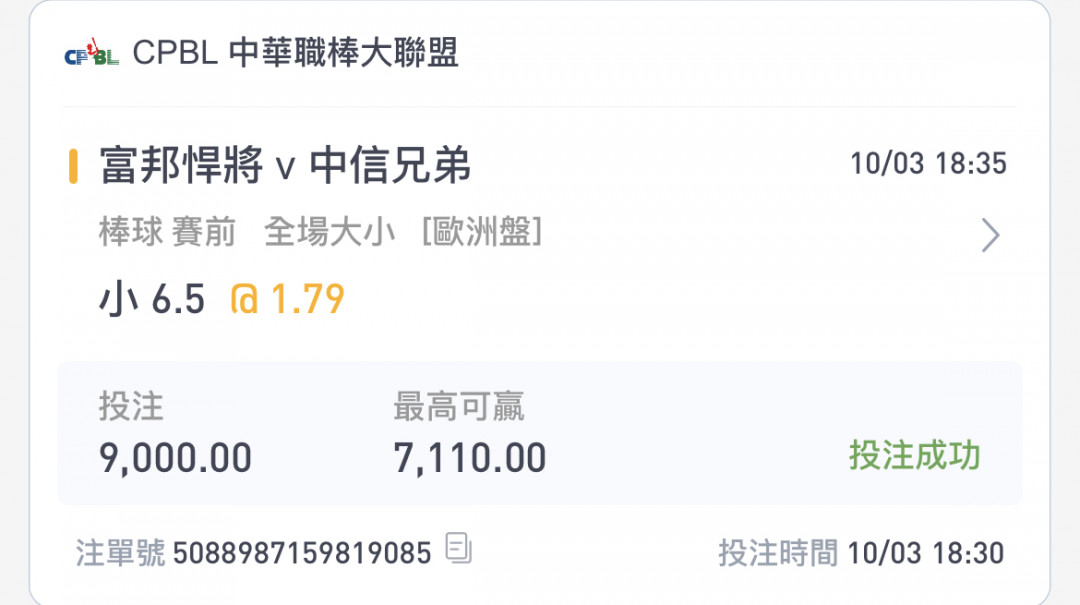Select the 小 6.5 bet selection
1080x605 pixels.
point(152,299)
